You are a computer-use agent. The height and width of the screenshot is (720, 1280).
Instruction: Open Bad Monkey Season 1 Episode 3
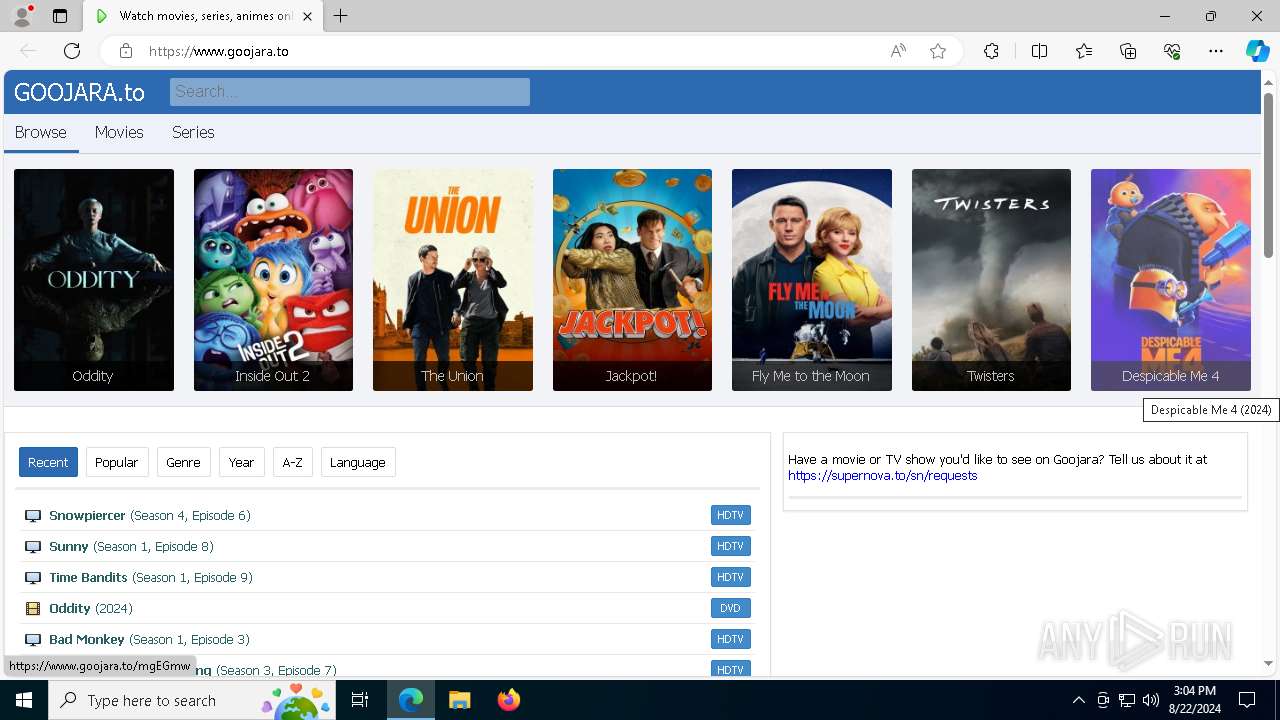[149, 639]
